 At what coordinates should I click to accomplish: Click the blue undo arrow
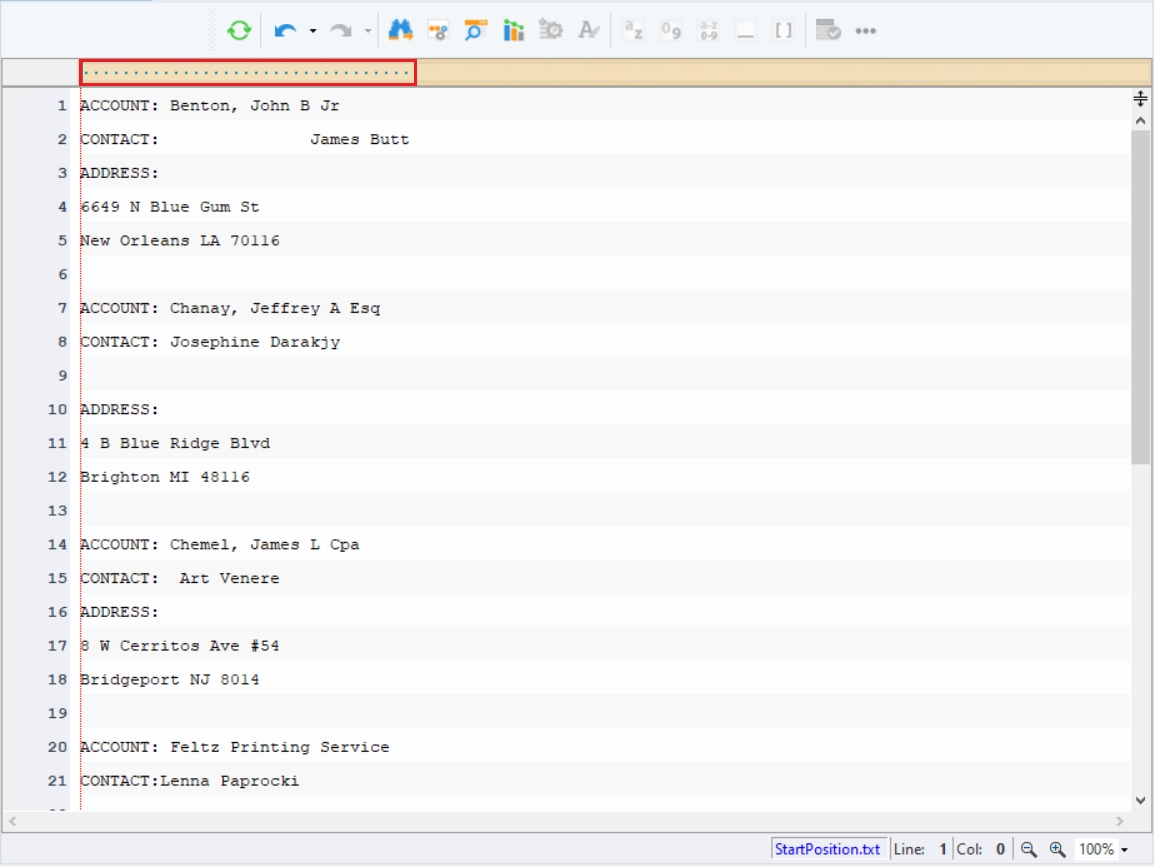pyautogui.click(x=285, y=31)
